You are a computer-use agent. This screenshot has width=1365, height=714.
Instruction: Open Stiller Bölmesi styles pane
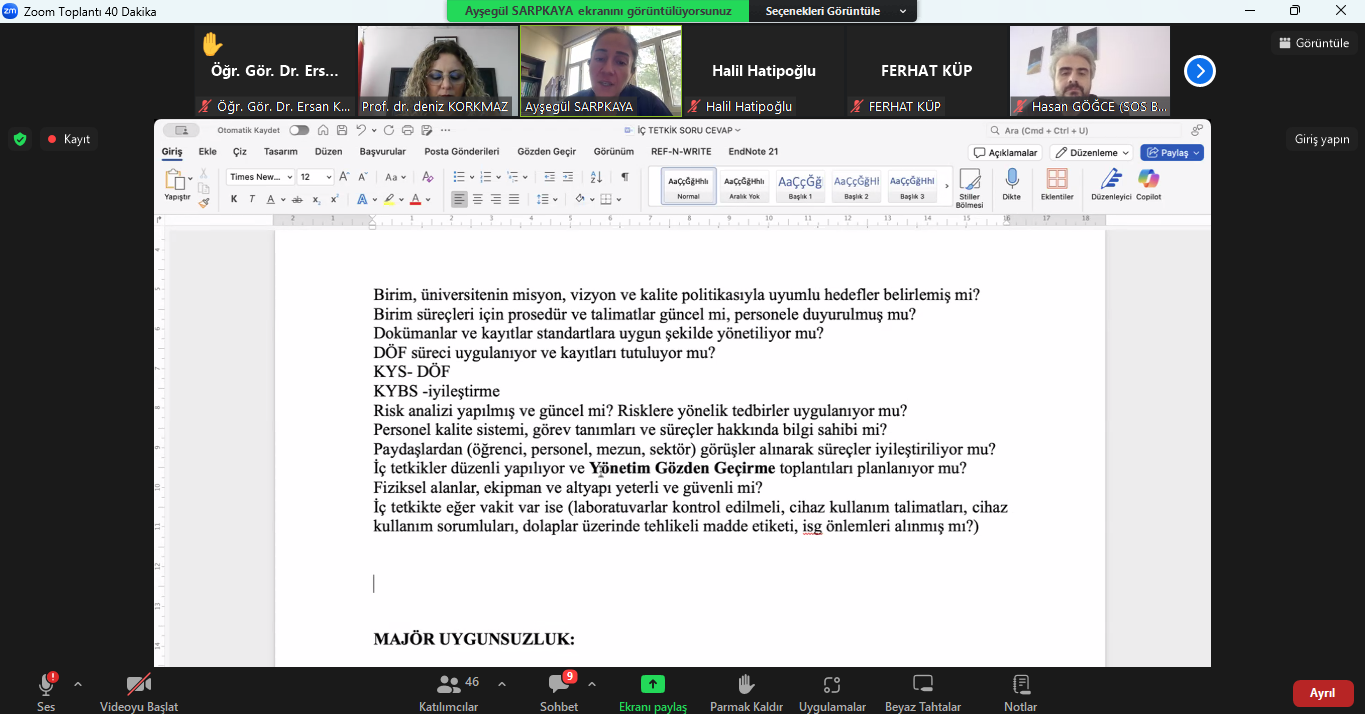[969, 180]
